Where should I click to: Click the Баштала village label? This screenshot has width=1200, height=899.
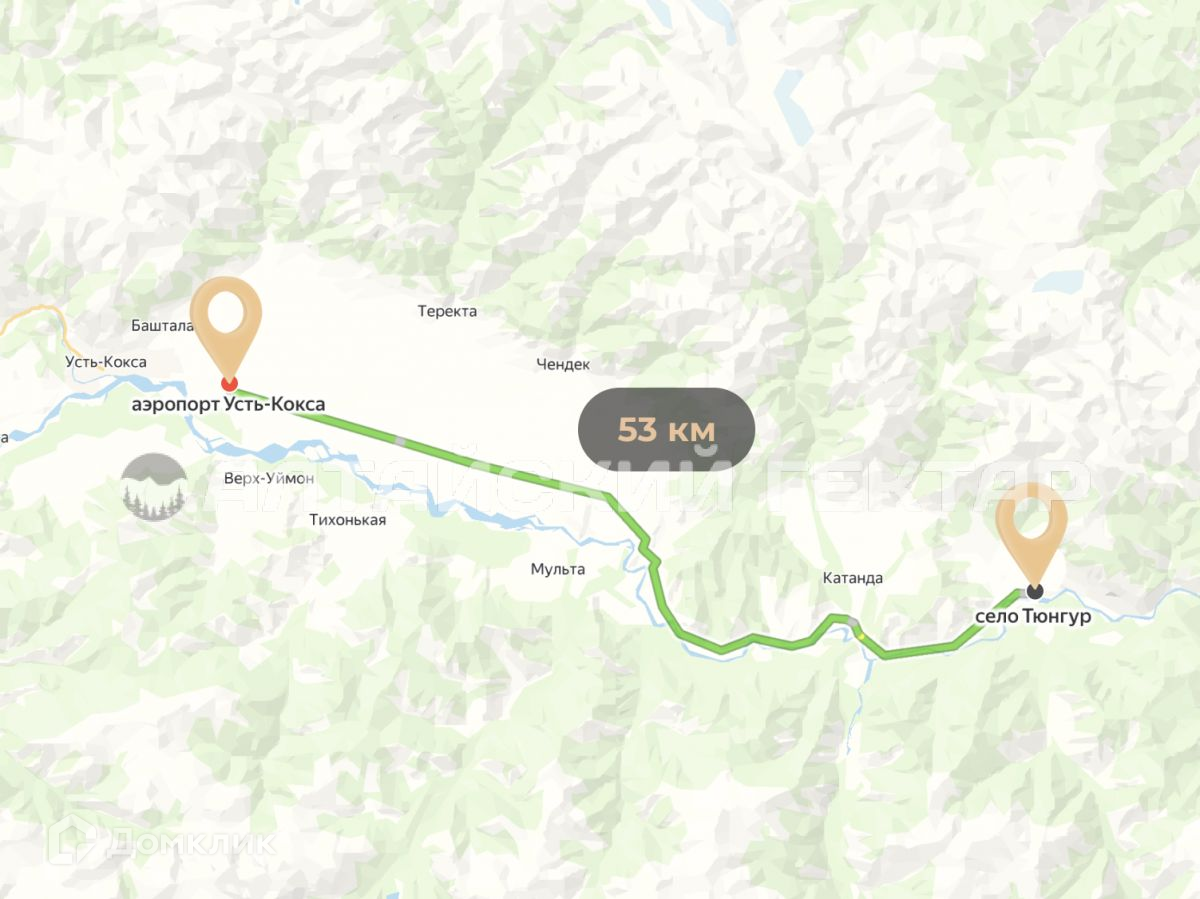click(161, 325)
